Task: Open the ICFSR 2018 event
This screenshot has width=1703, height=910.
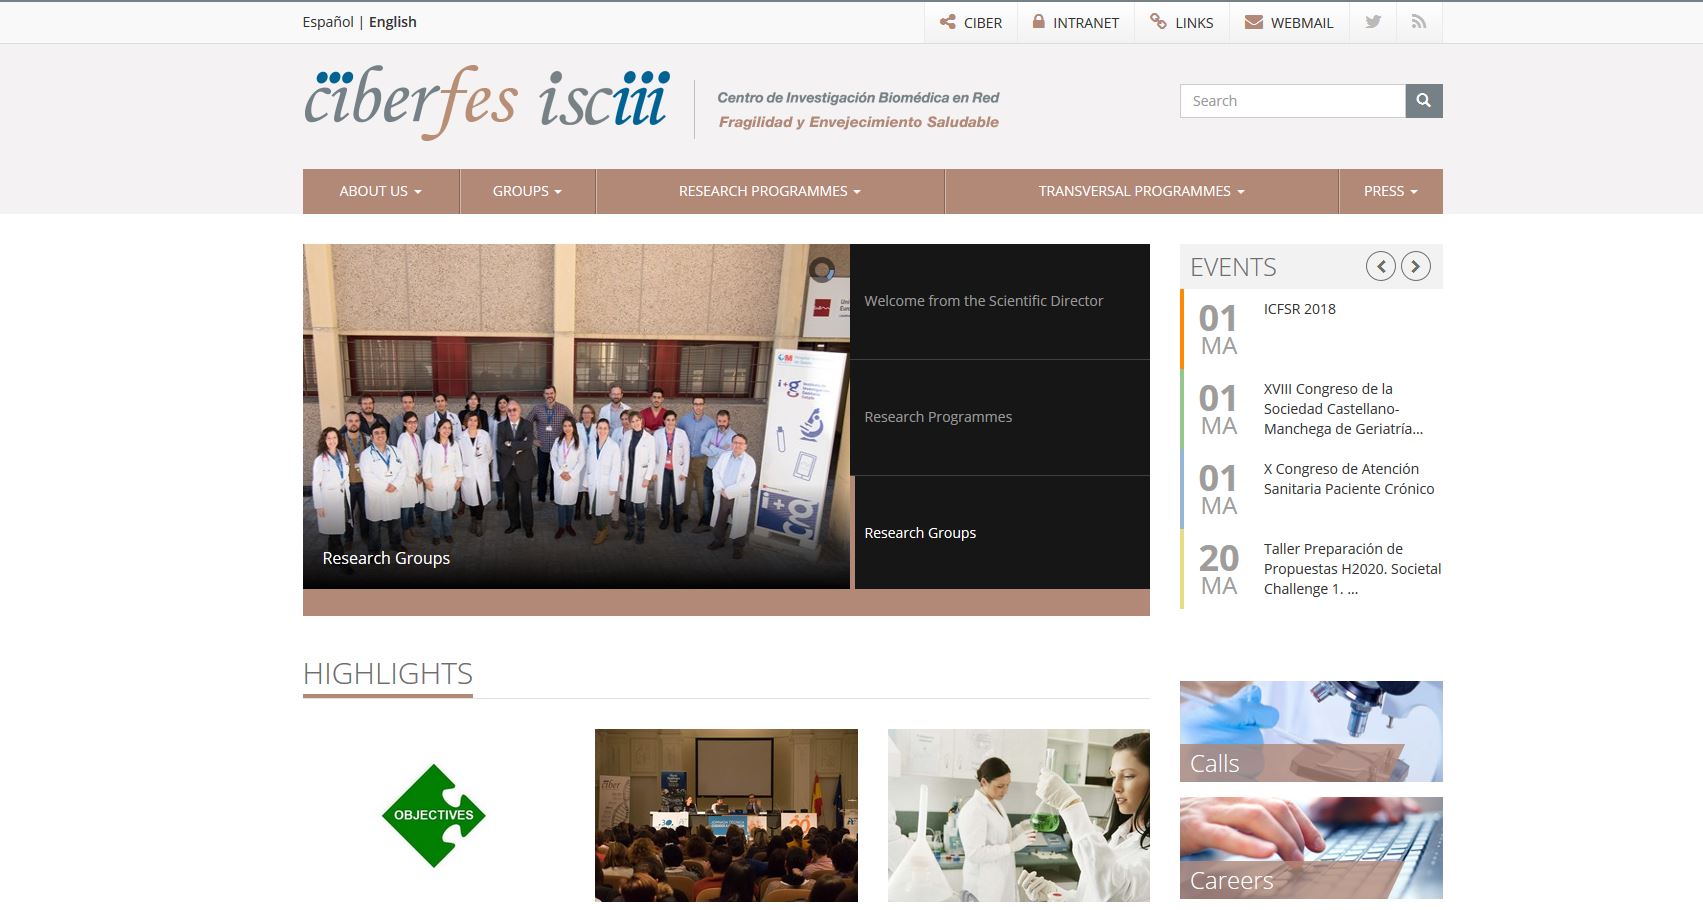Action: [1299, 309]
